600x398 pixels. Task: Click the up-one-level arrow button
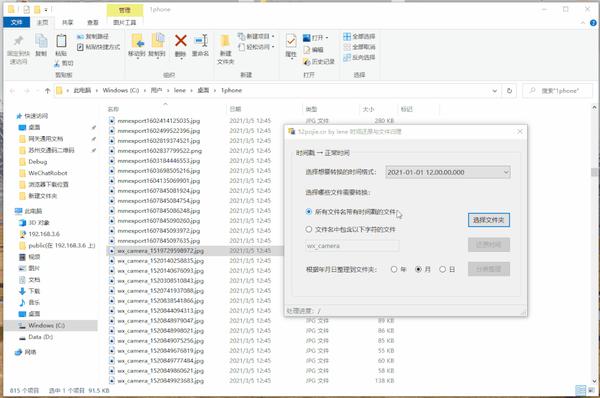click(x=47, y=91)
